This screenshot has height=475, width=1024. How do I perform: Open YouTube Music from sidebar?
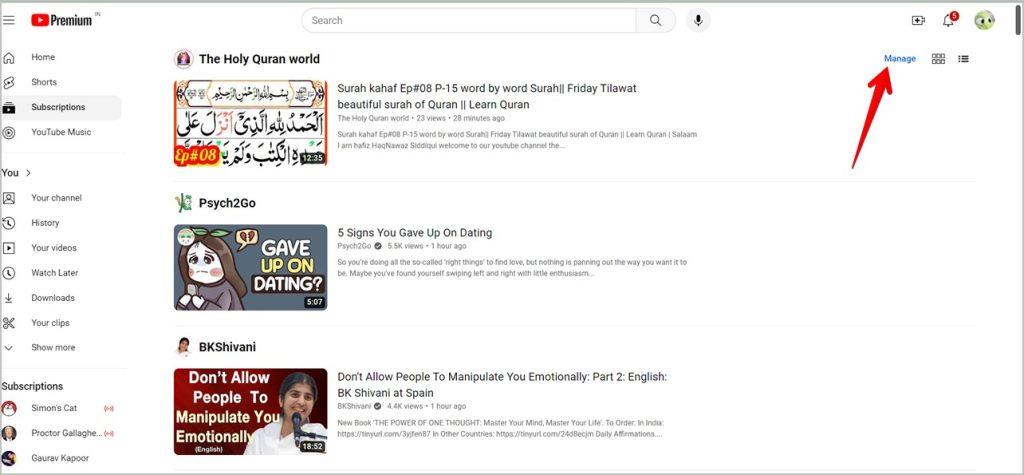pos(61,132)
